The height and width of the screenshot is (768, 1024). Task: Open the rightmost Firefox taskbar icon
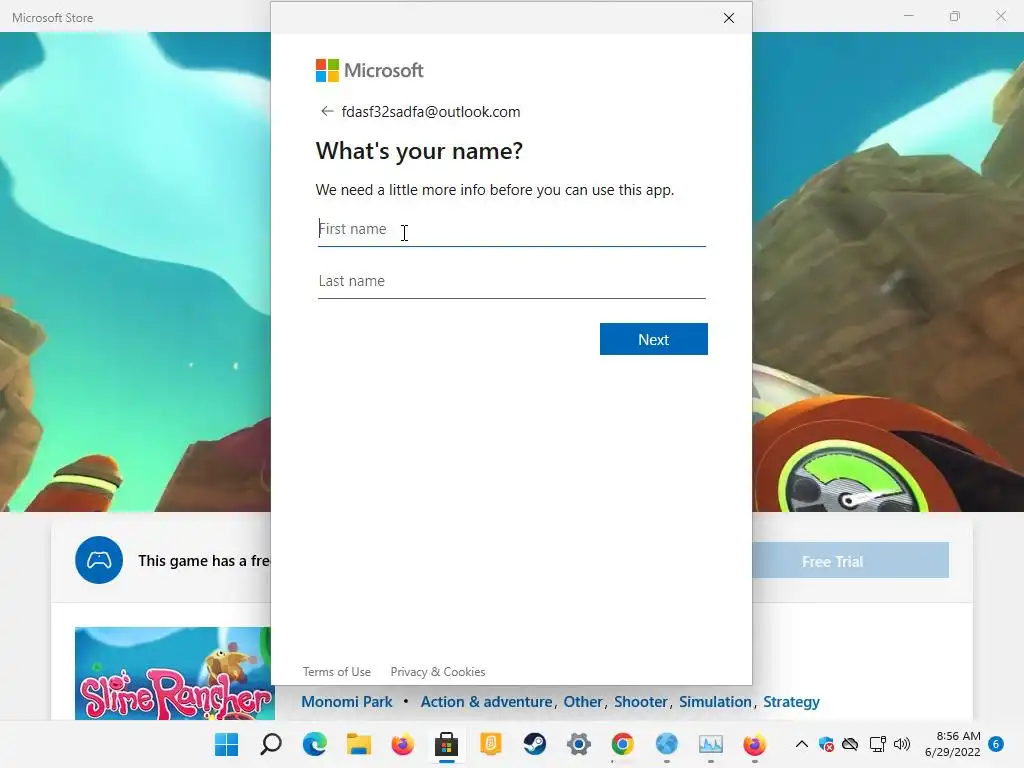754,744
